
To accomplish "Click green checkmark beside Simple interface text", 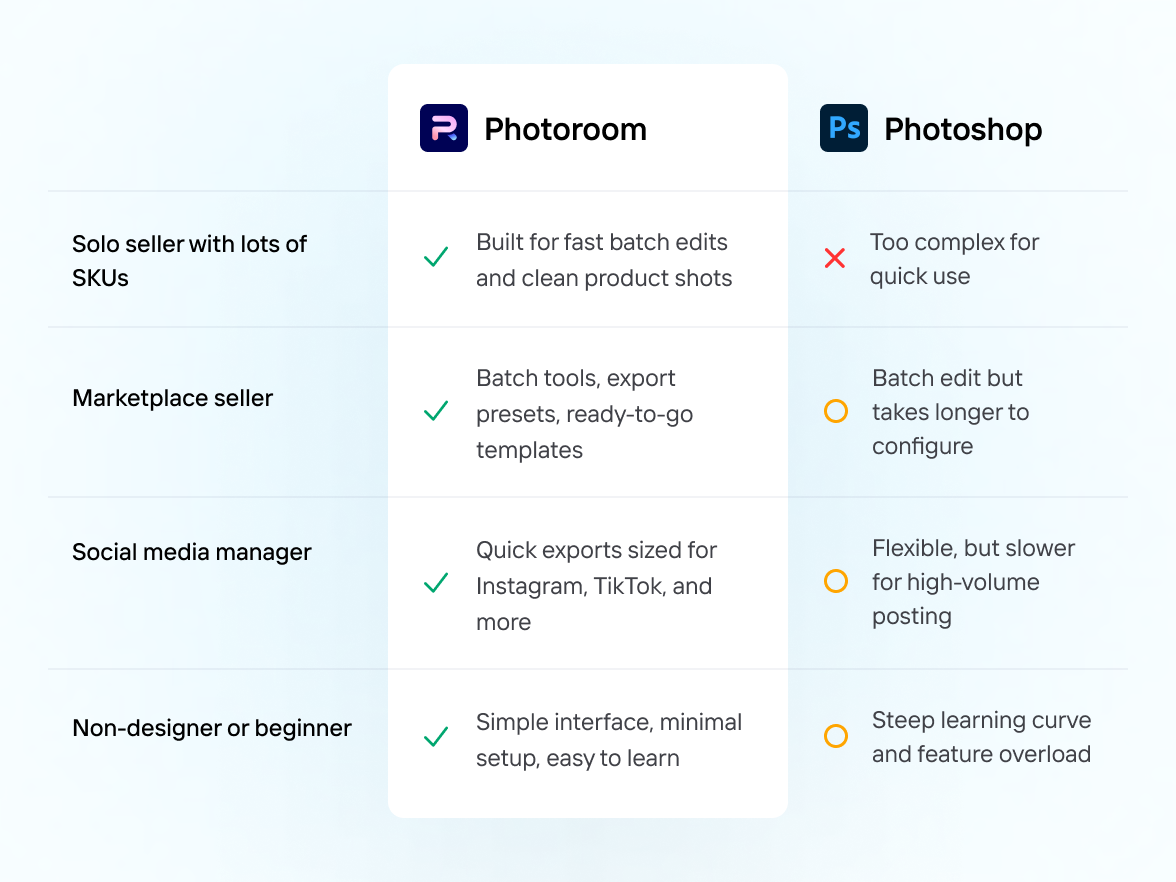I will pyautogui.click(x=436, y=738).
